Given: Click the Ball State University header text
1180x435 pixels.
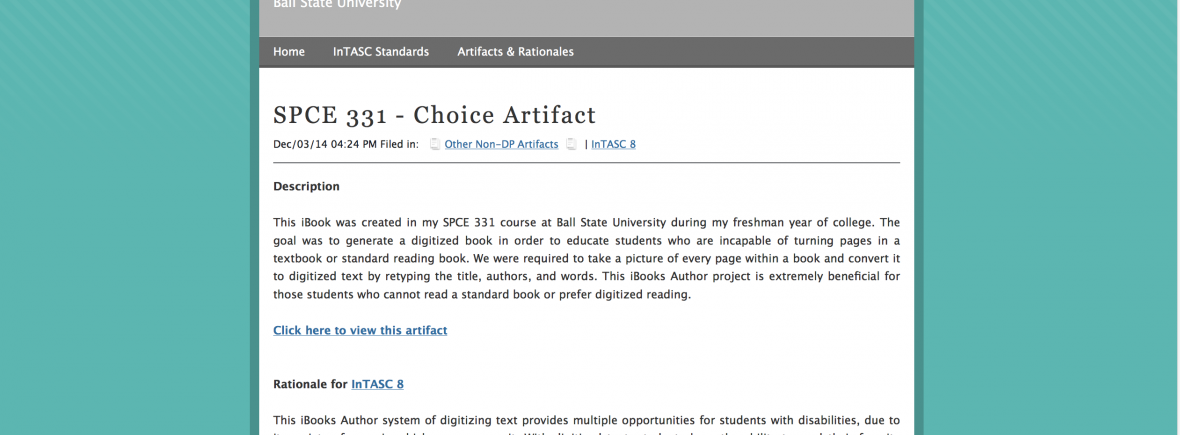Looking at the screenshot, I should click(337, 5).
